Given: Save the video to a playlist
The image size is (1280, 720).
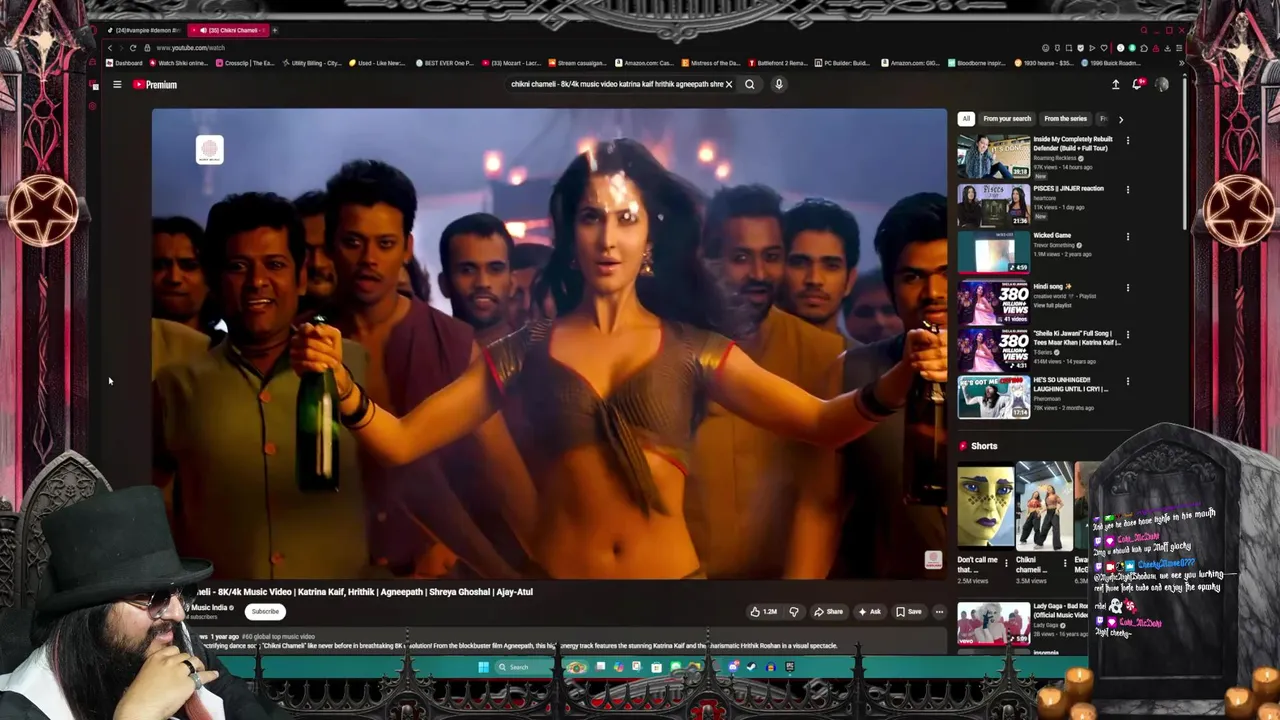Looking at the screenshot, I should pos(909,612).
